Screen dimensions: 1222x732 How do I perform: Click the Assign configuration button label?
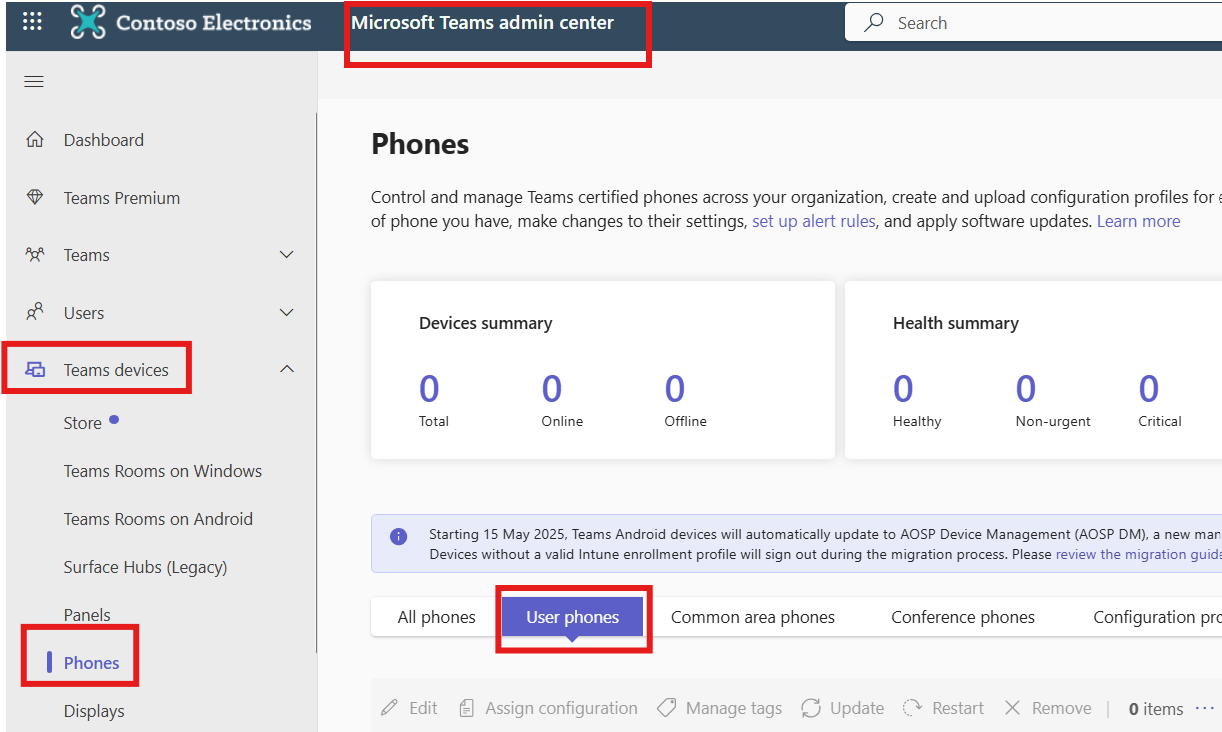point(561,708)
